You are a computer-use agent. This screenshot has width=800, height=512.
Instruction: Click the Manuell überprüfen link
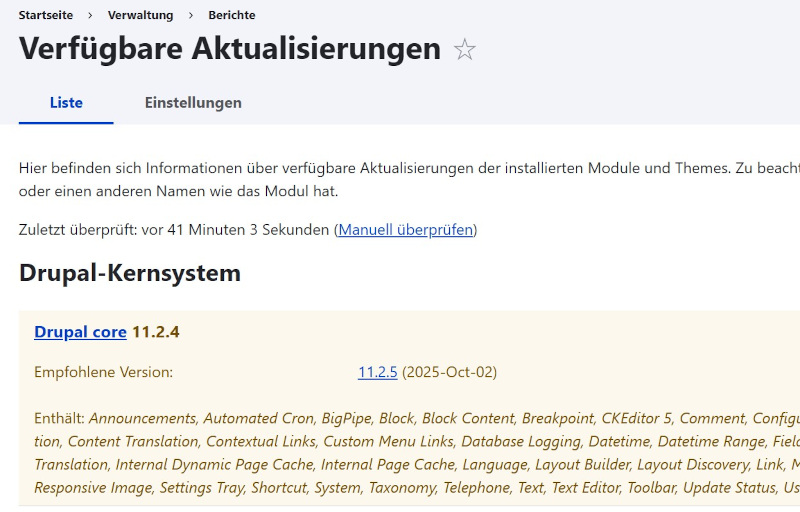click(x=405, y=229)
